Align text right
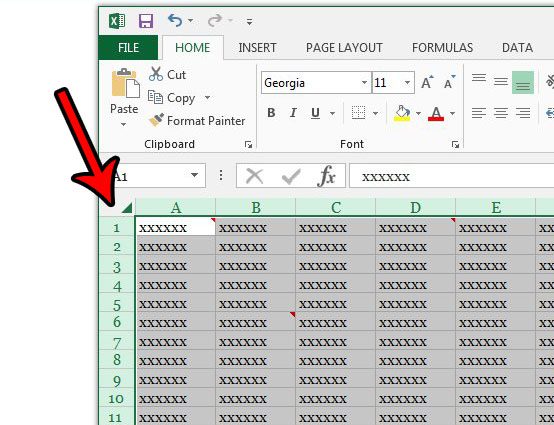This screenshot has height=425, width=554. click(523, 113)
